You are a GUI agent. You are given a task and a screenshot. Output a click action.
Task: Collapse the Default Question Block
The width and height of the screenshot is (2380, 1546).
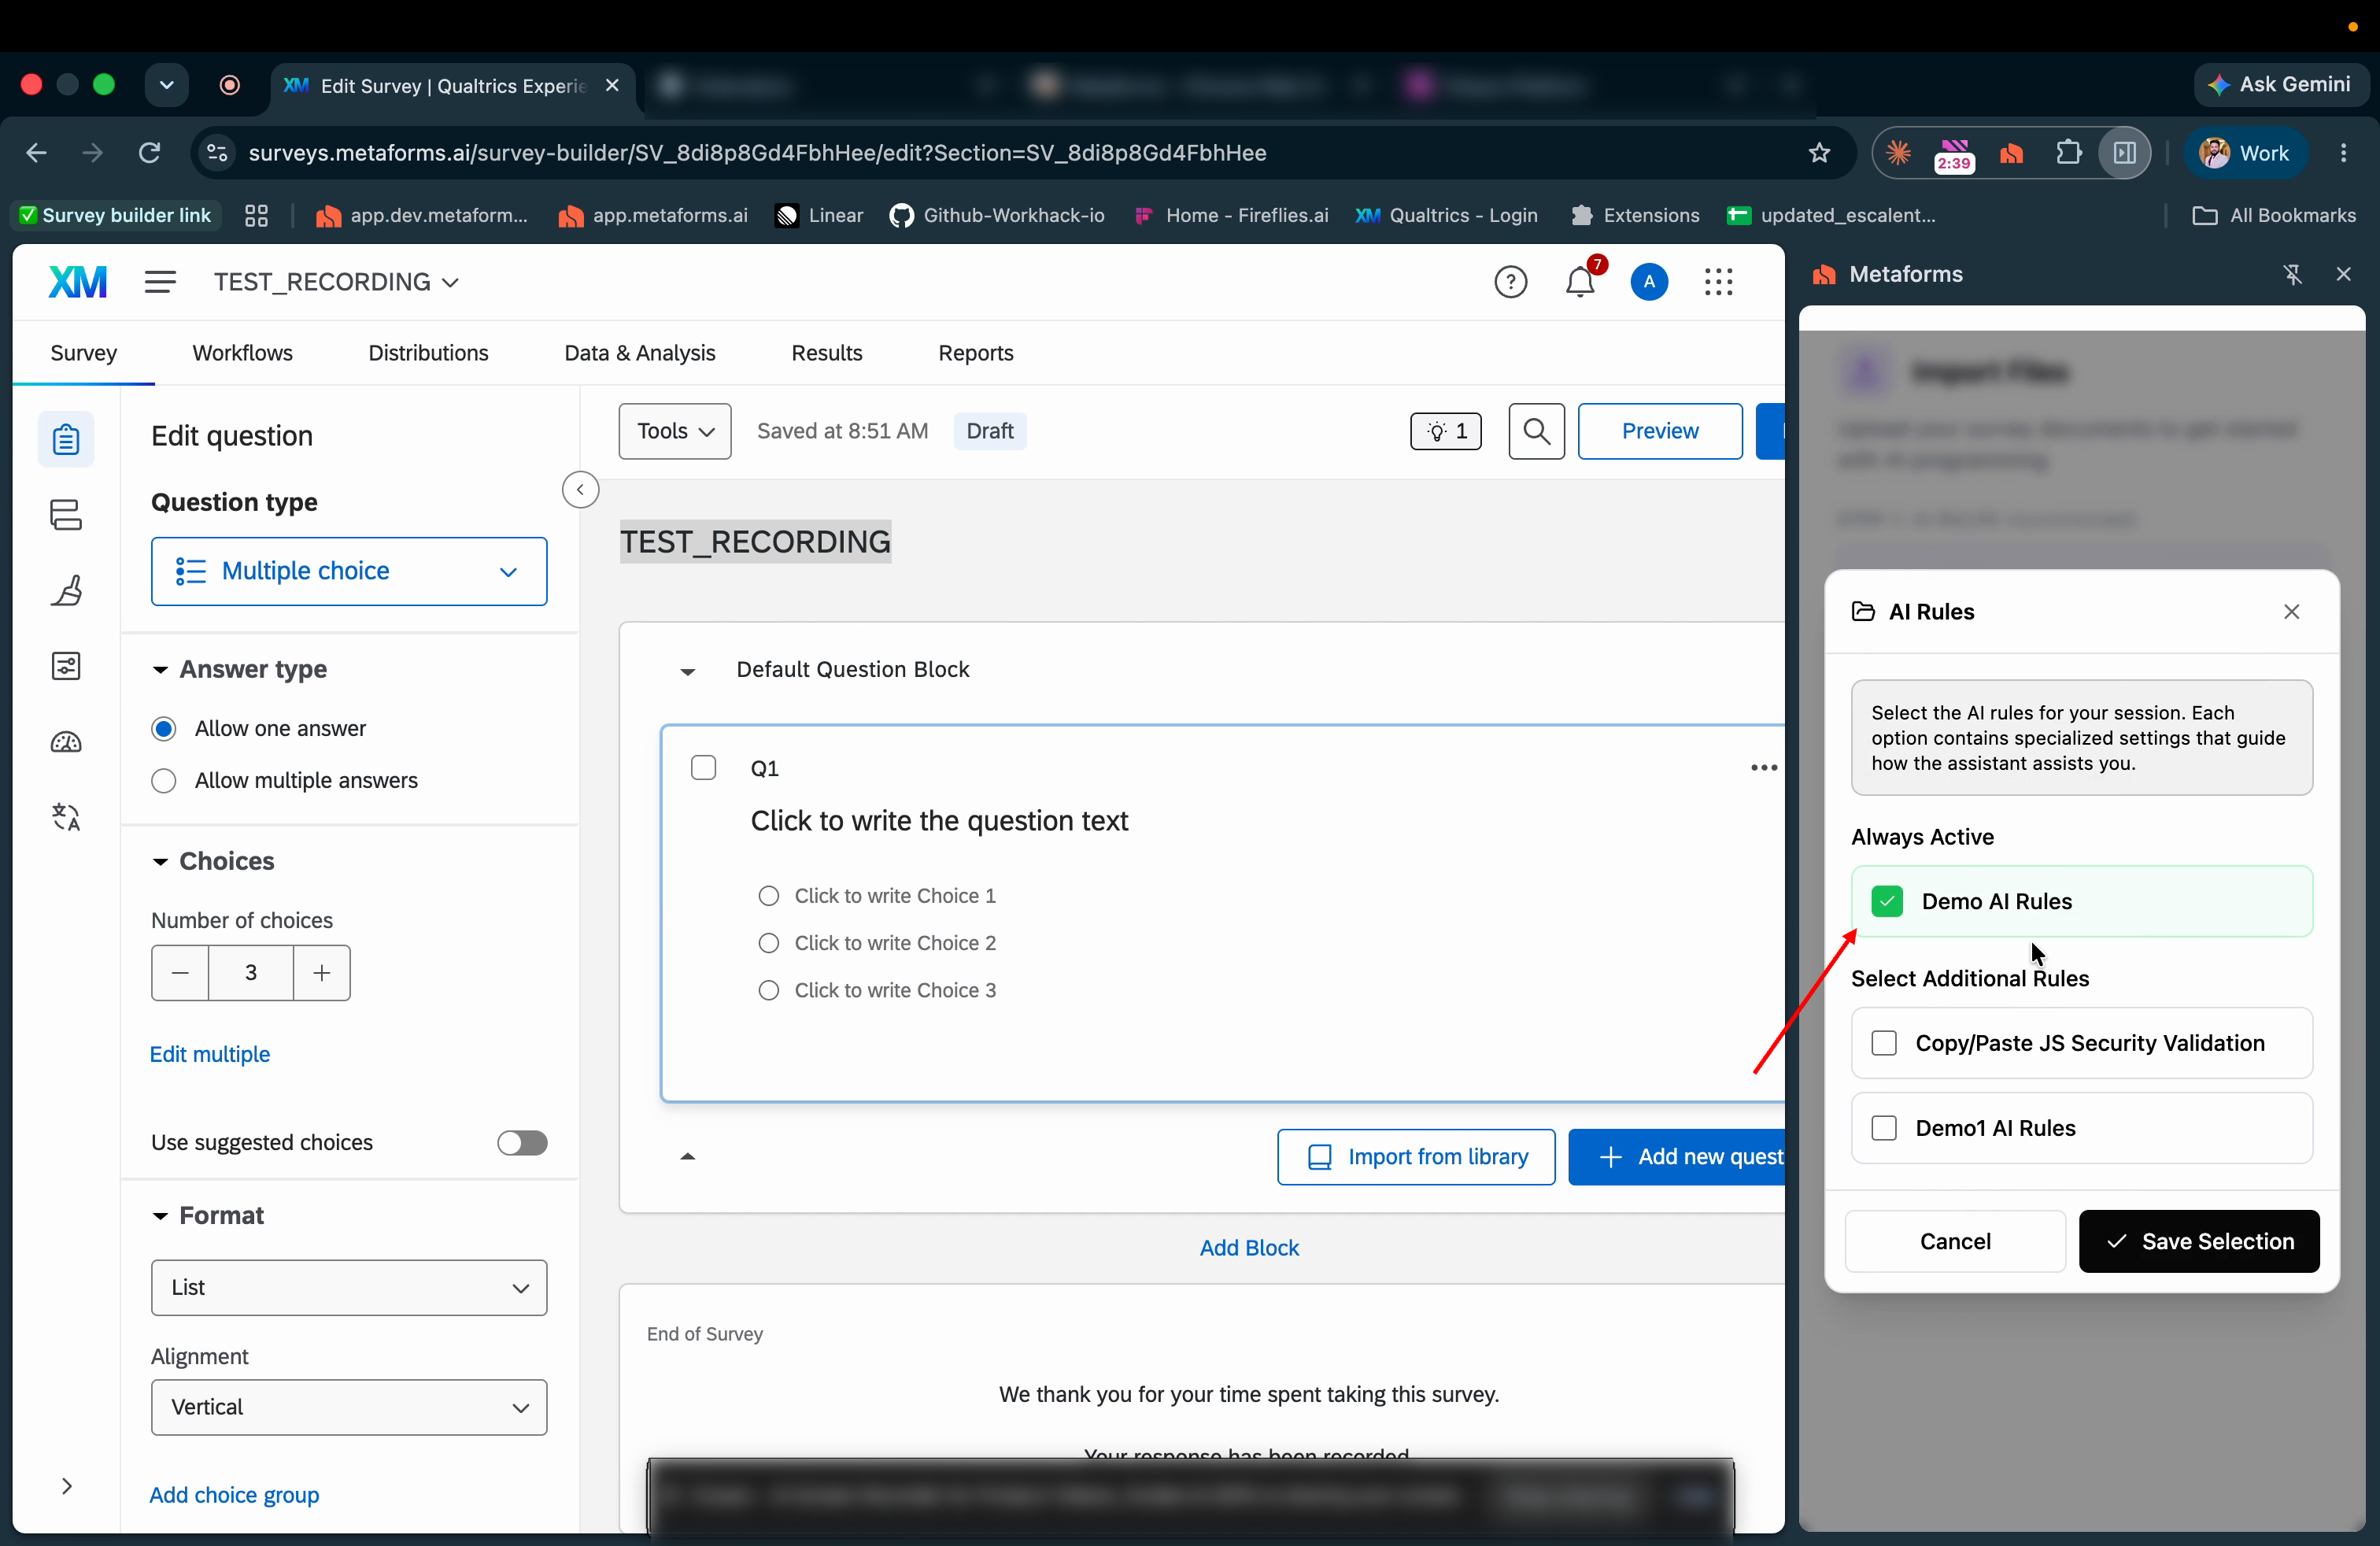point(687,671)
